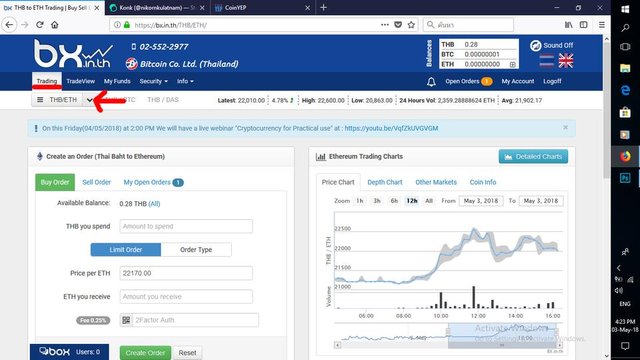Image resolution: width=640 pixels, height=360 pixels.
Task: Open a new browser tab
Action: click(323, 7)
